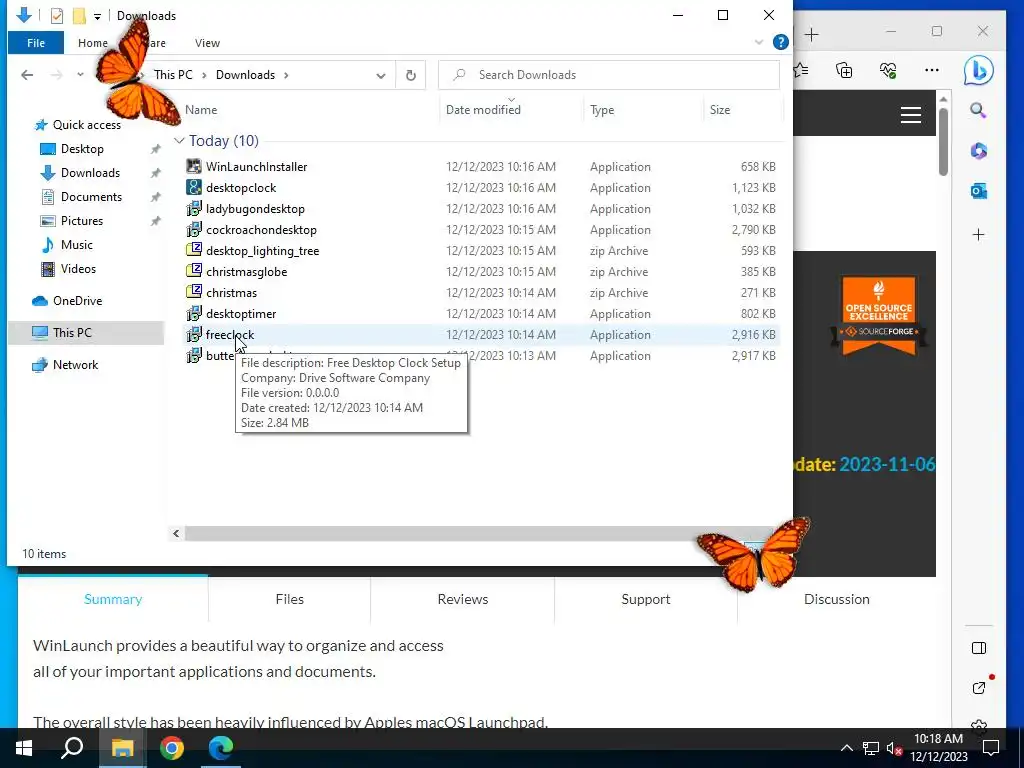This screenshot has height=768, width=1024.
Task: Click the Search Downloads field
Action: tap(609, 75)
